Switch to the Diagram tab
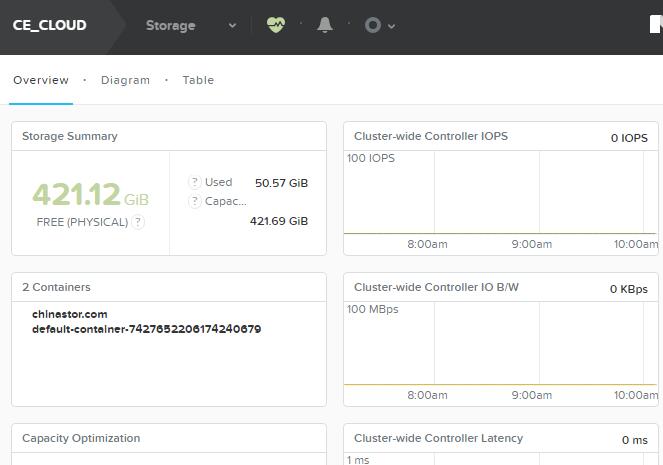The image size is (663, 465). 125,80
